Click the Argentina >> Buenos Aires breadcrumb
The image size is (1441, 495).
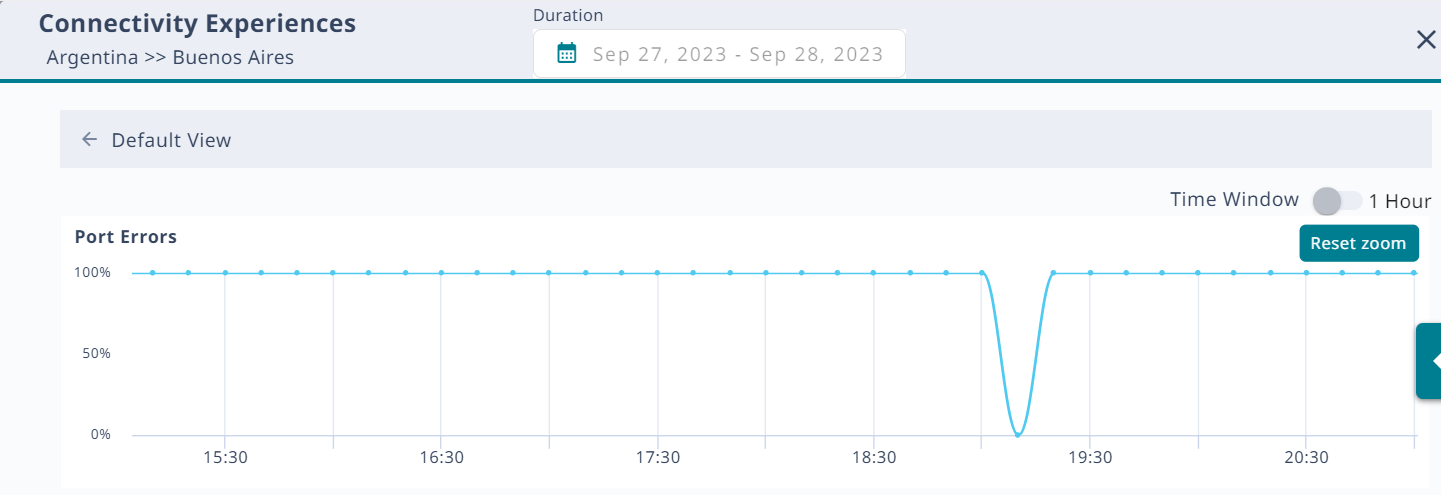point(170,57)
